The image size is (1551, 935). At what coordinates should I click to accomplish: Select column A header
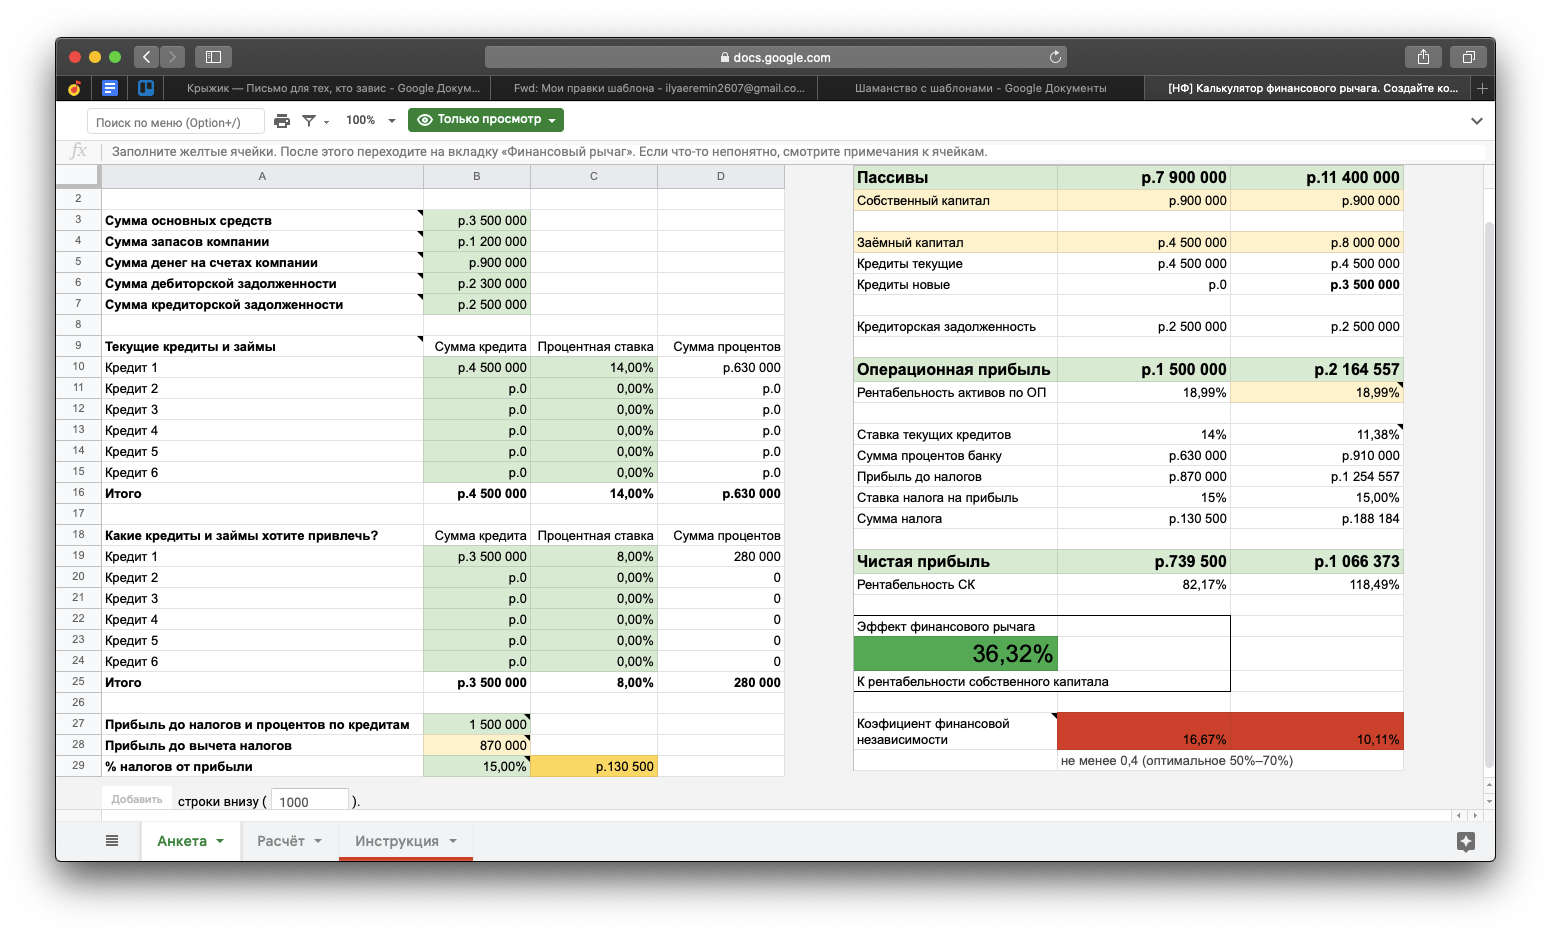point(262,176)
